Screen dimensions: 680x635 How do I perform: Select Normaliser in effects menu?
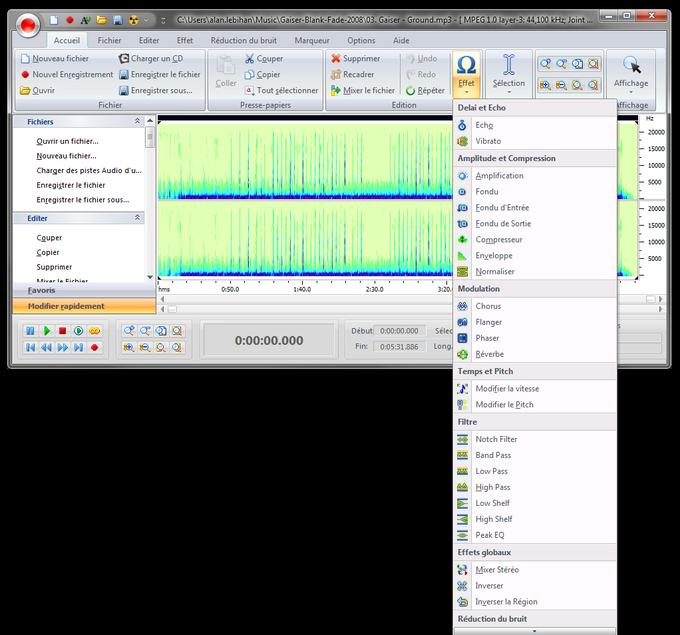(535, 272)
